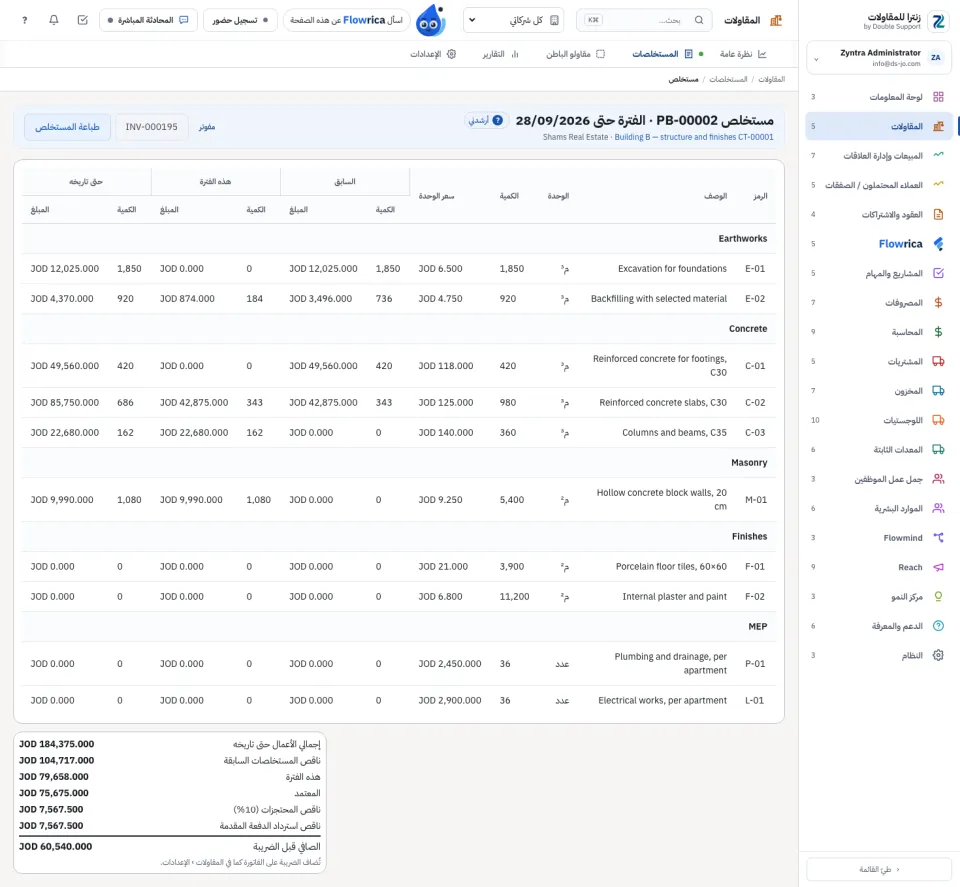Screen dimensions: 960x887
Task: Expand the Zyntra Administrator account menu
Action: (879, 58)
